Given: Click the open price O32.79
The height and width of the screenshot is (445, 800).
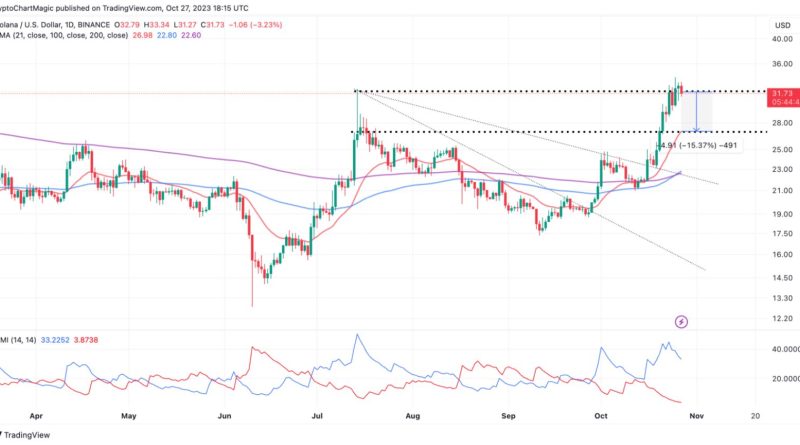Looking at the screenshot, I should [127, 24].
